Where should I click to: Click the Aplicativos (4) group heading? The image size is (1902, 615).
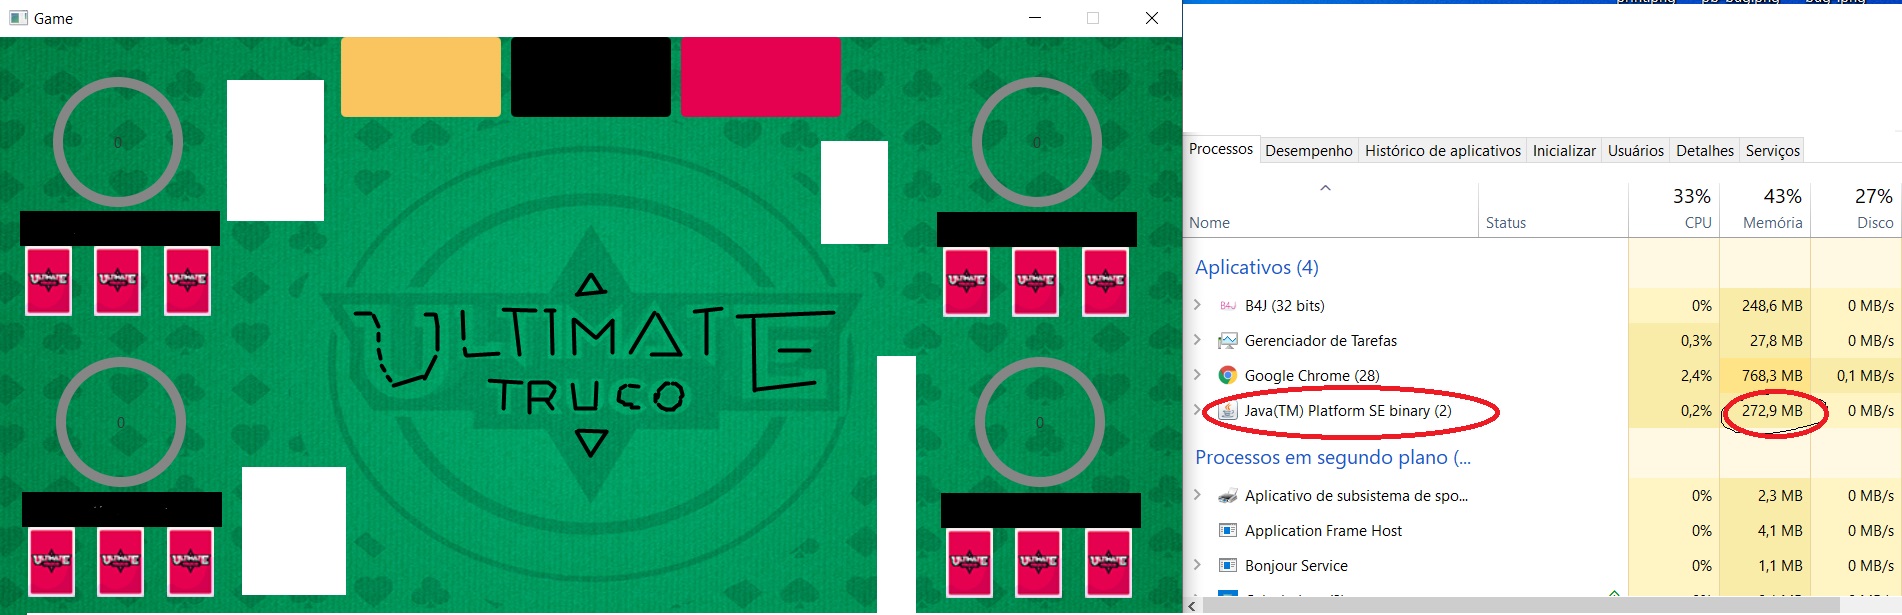point(1257,267)
